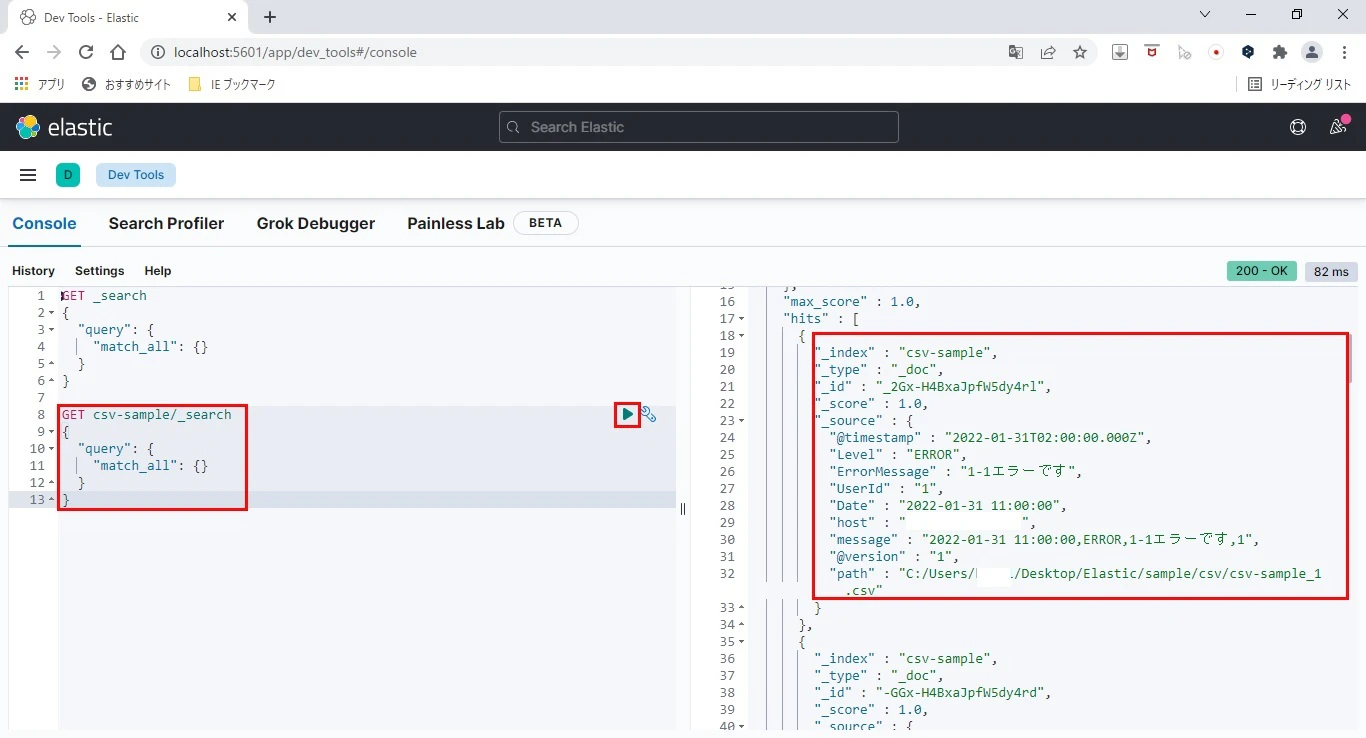Open the browser tab search chevron
This screenshot has height=738, width=1366.
(1205, 15)
